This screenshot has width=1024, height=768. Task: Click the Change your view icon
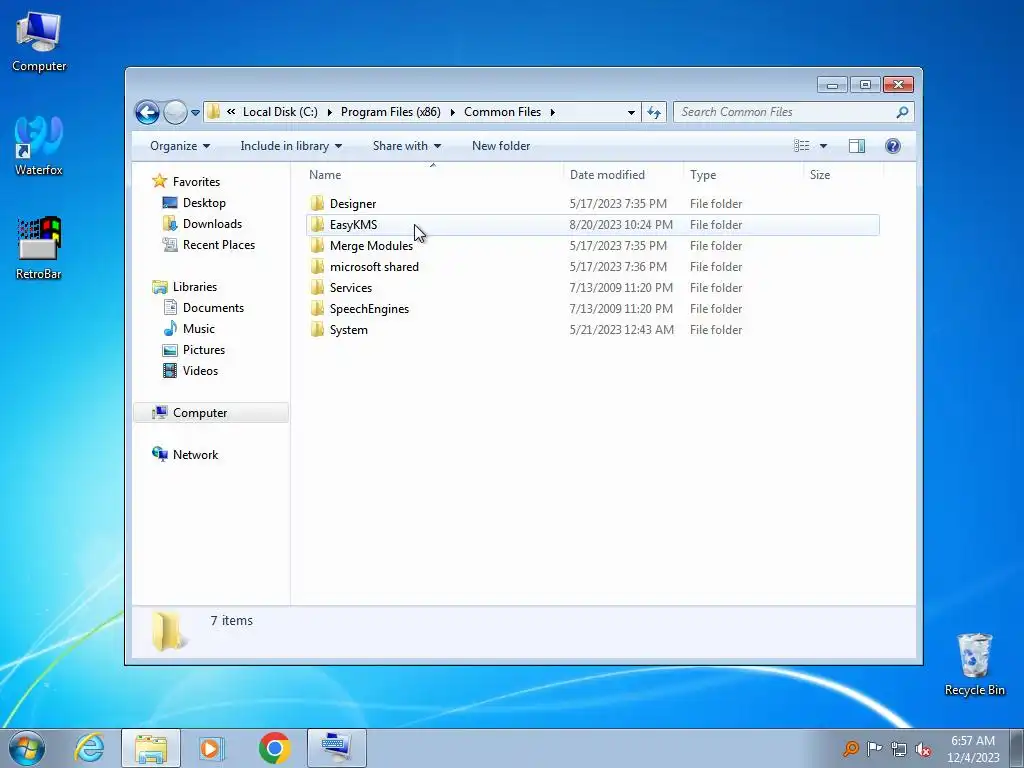(801, 146)
